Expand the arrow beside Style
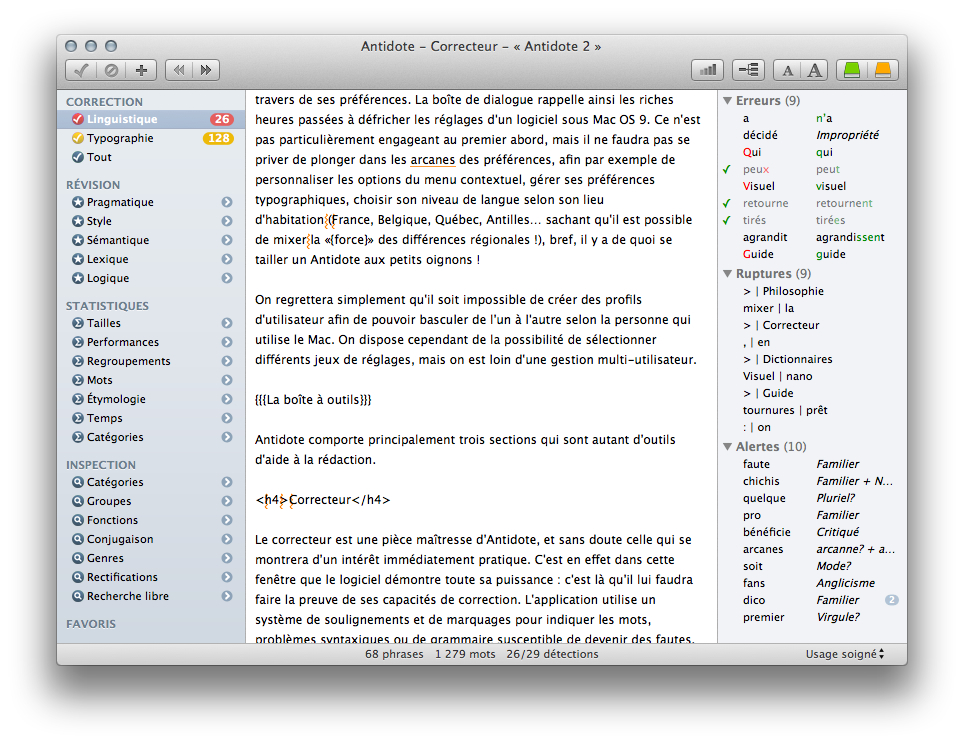 click(227, 221)
